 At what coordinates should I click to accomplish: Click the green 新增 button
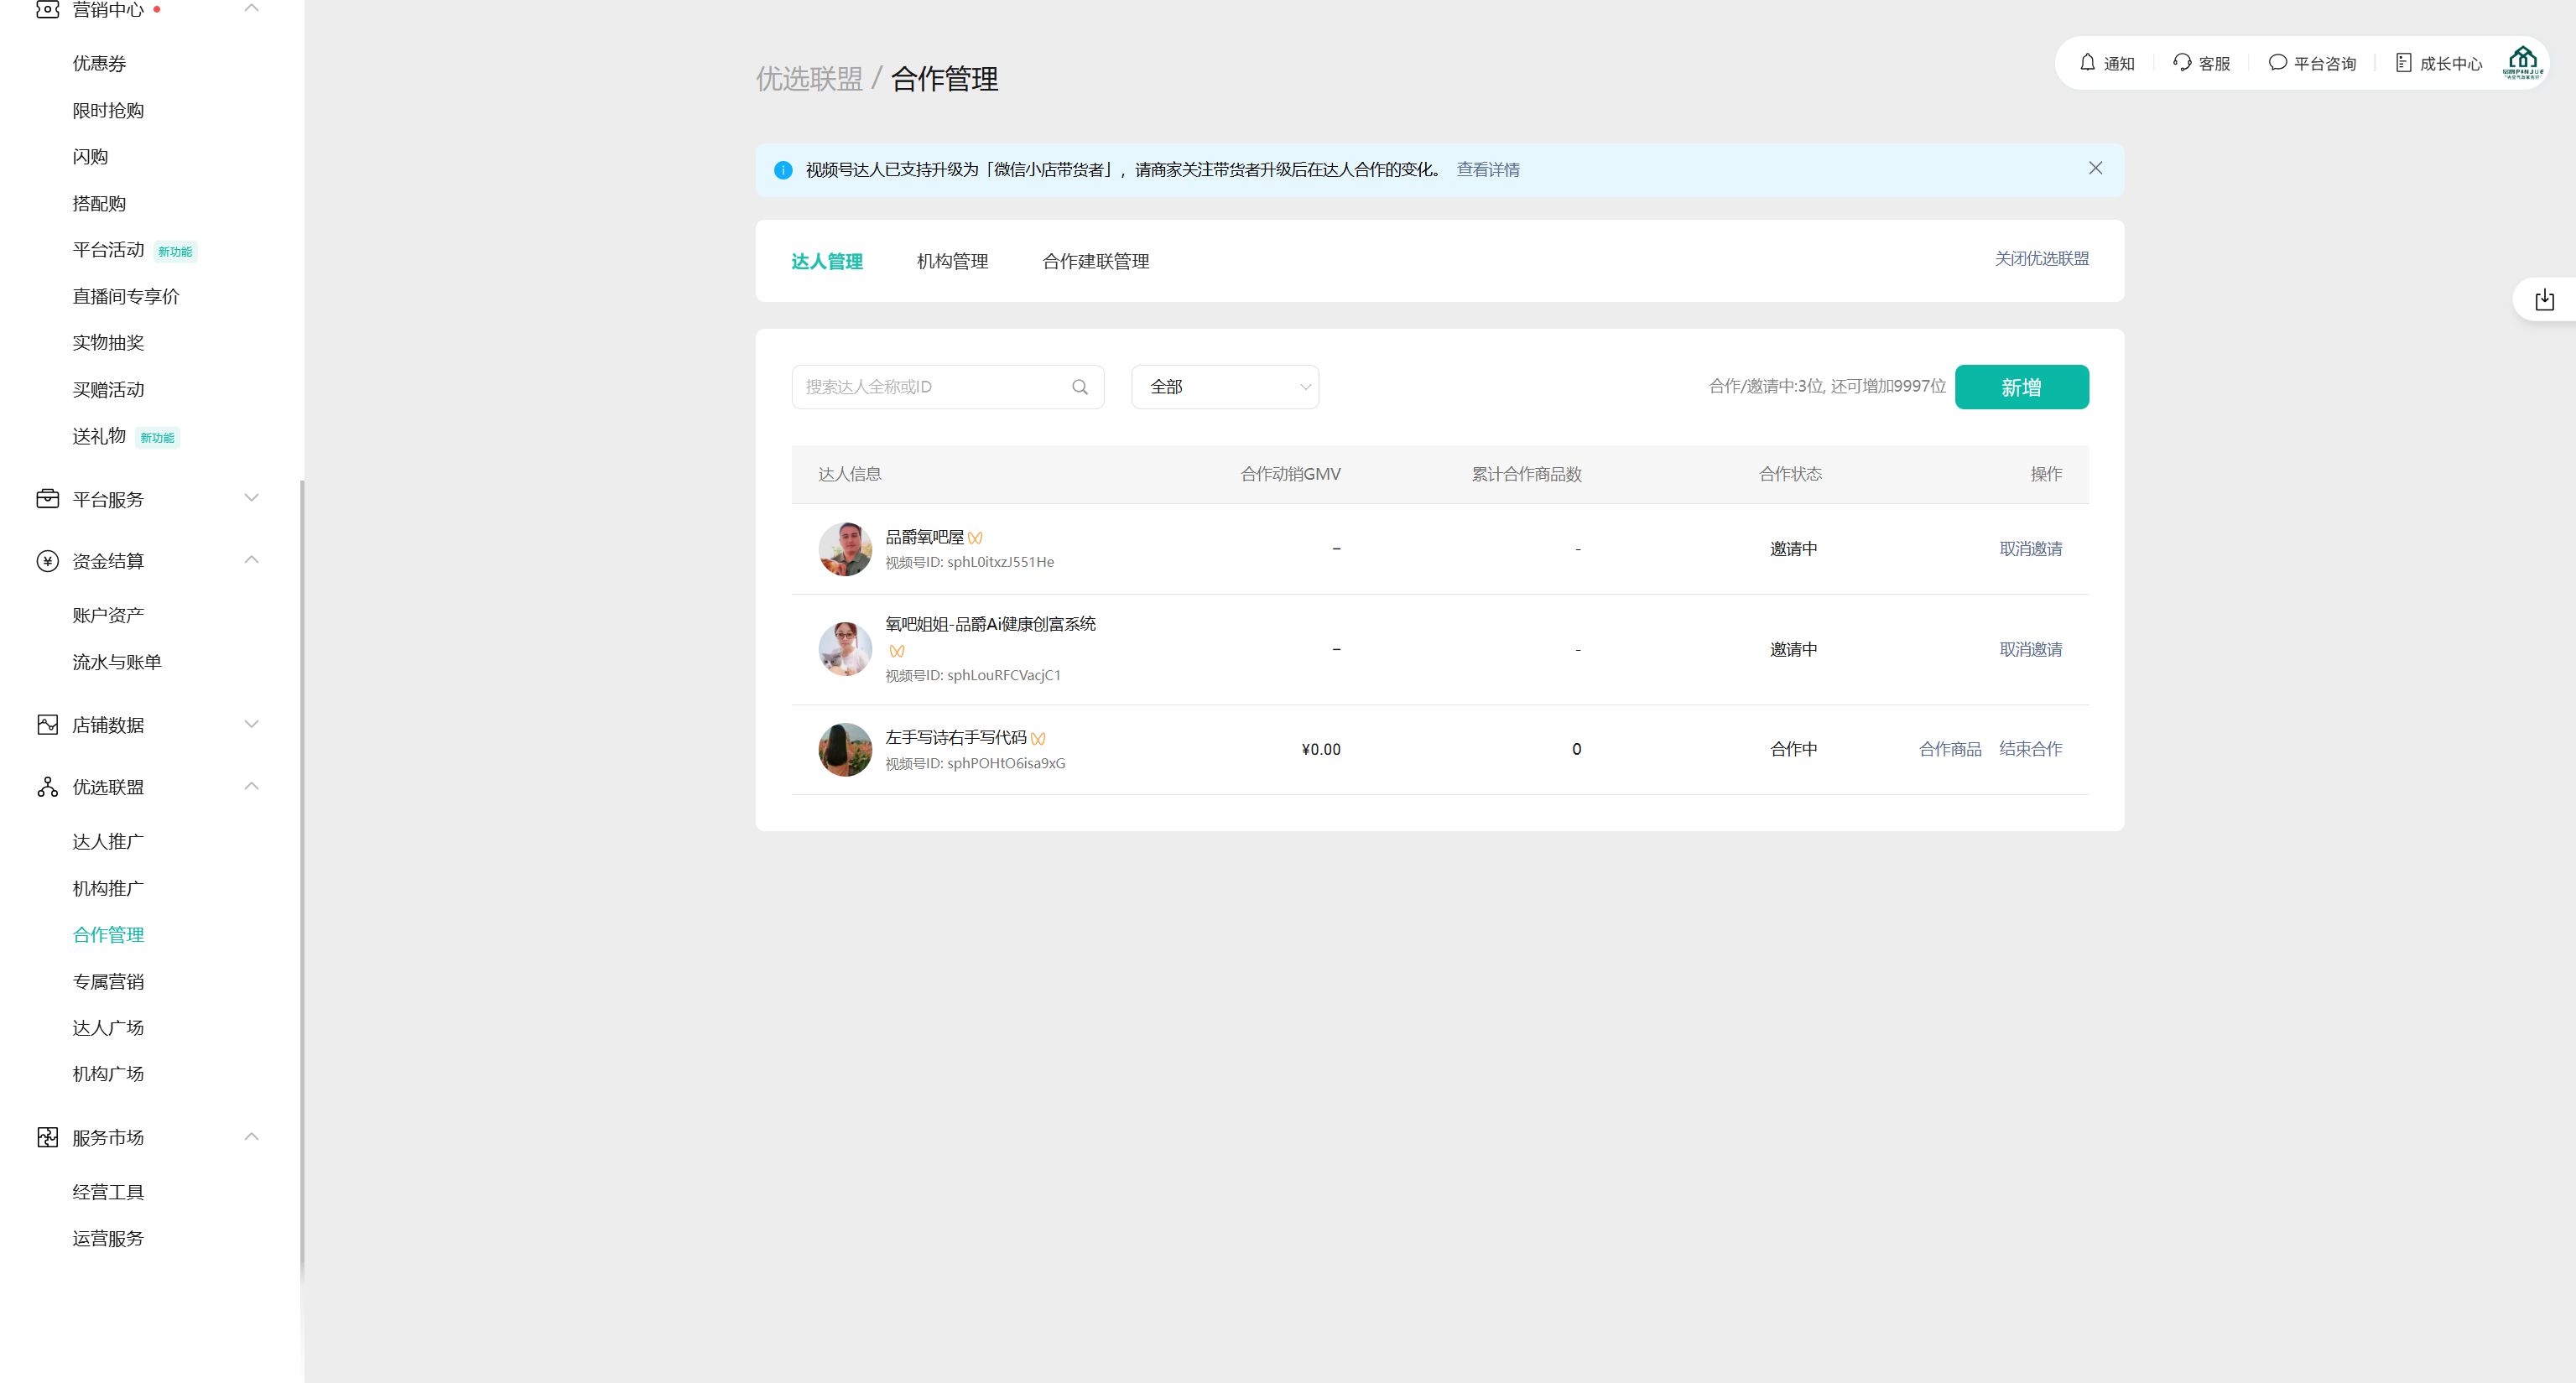2021,387
